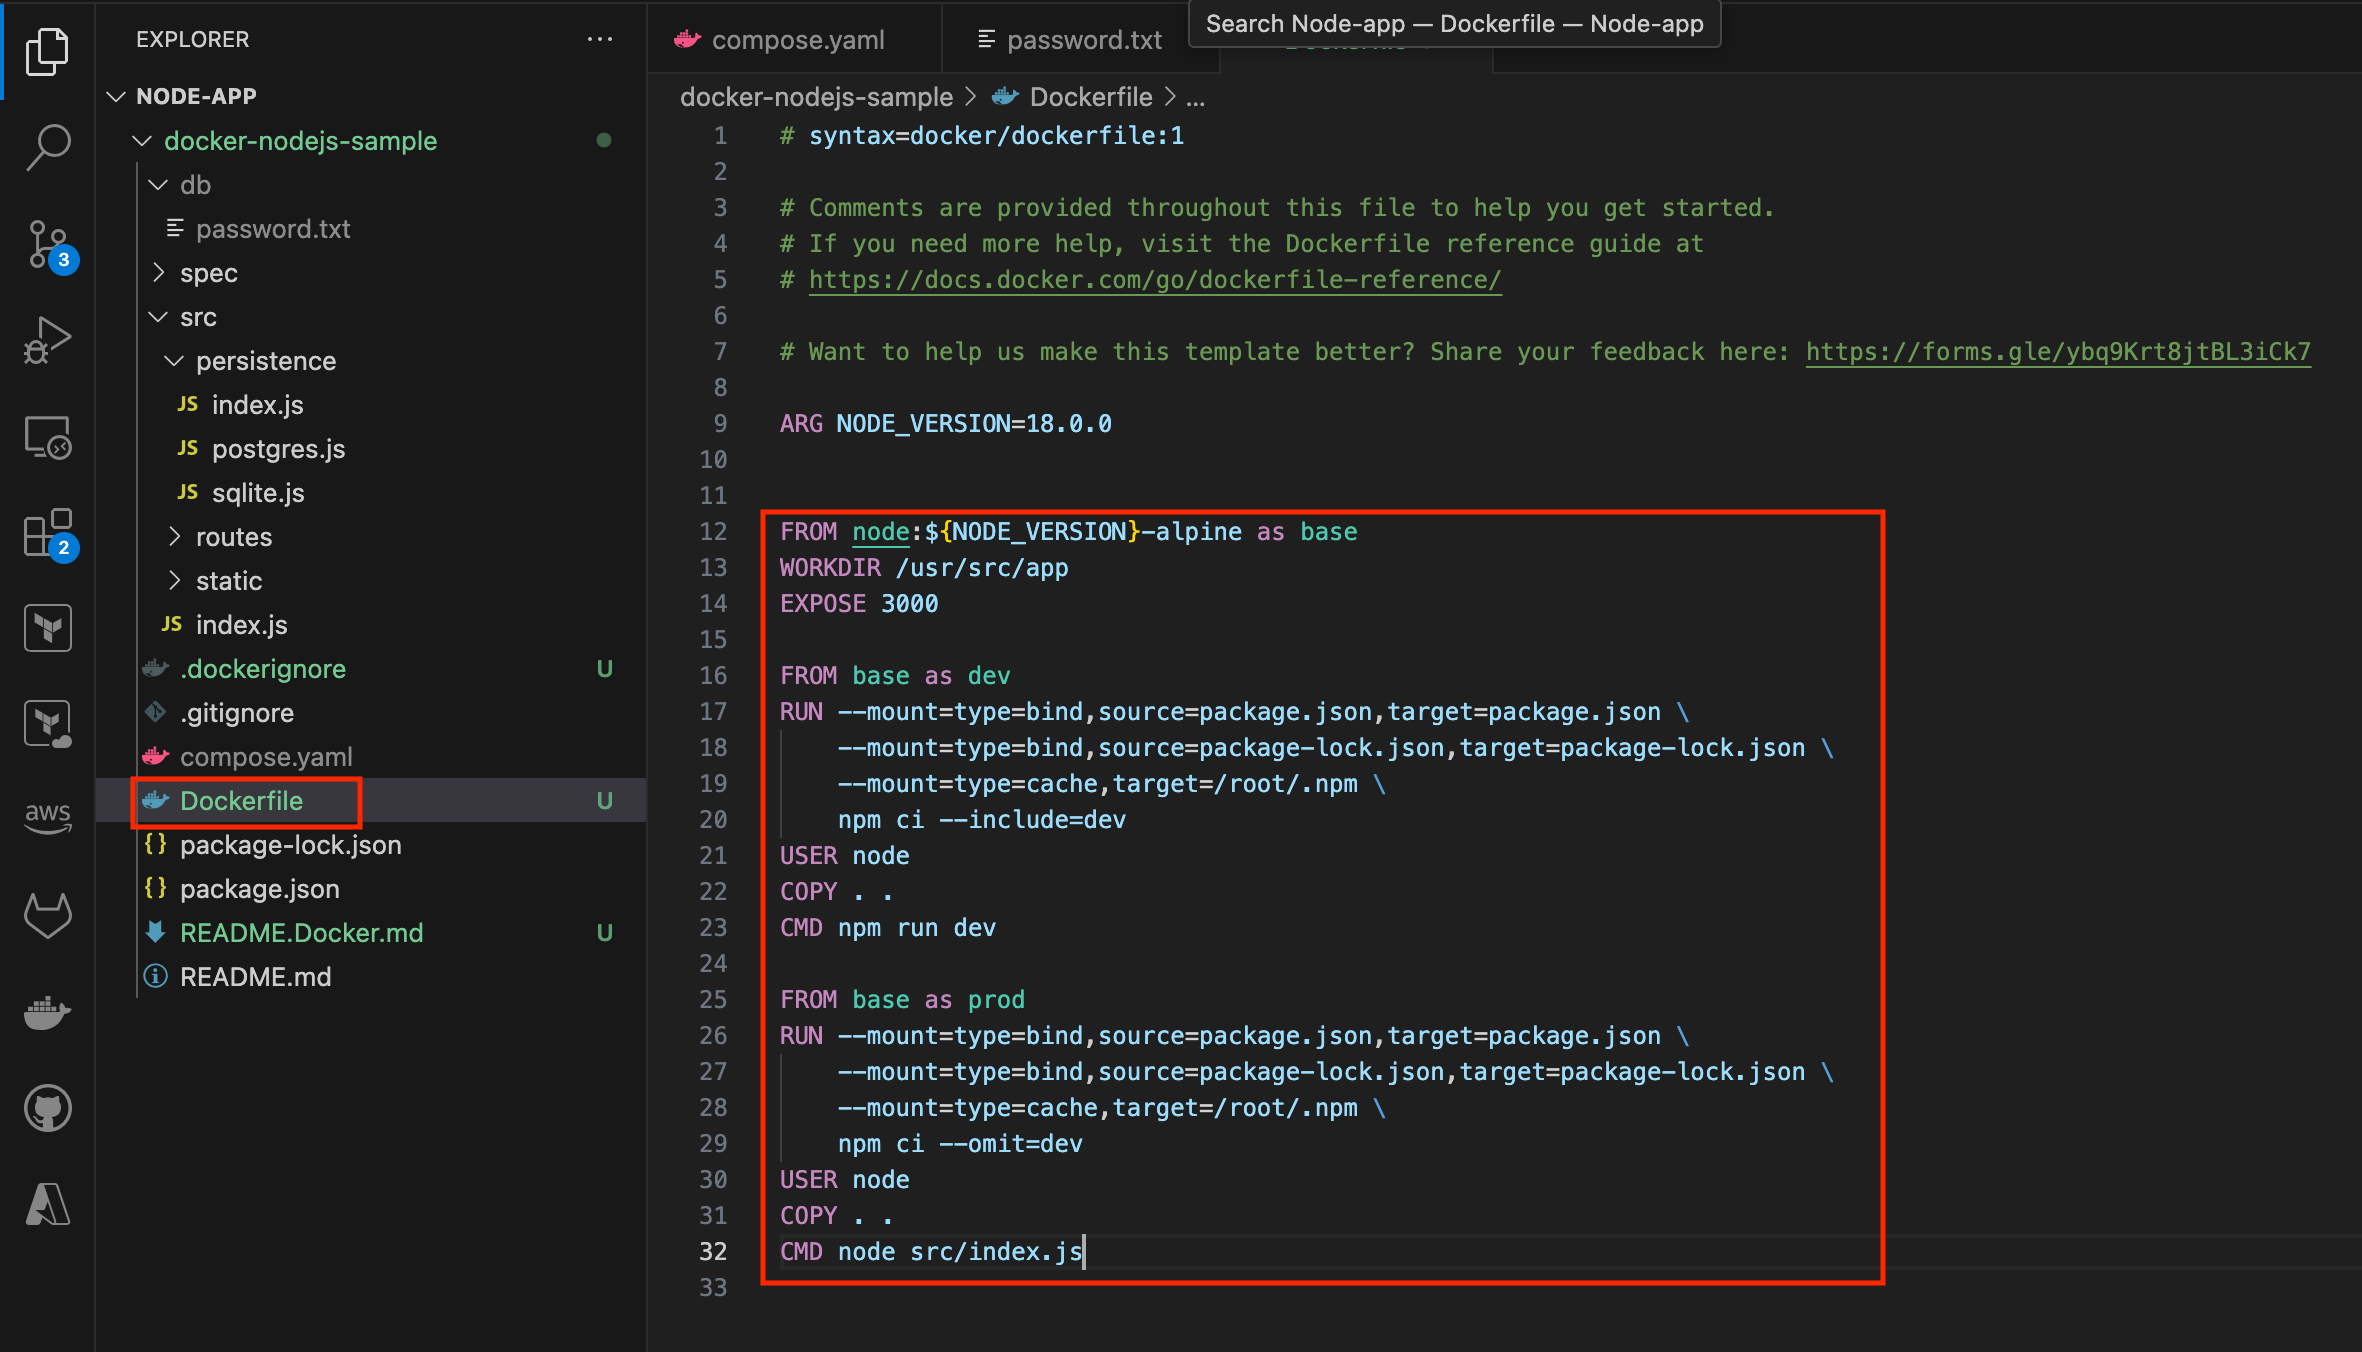Image resolution: width=2362 pixels, height=1352 pixels.
Task: Switch to the compose.yaml tab
Action: pyautogui.click(x=795, y=40)
